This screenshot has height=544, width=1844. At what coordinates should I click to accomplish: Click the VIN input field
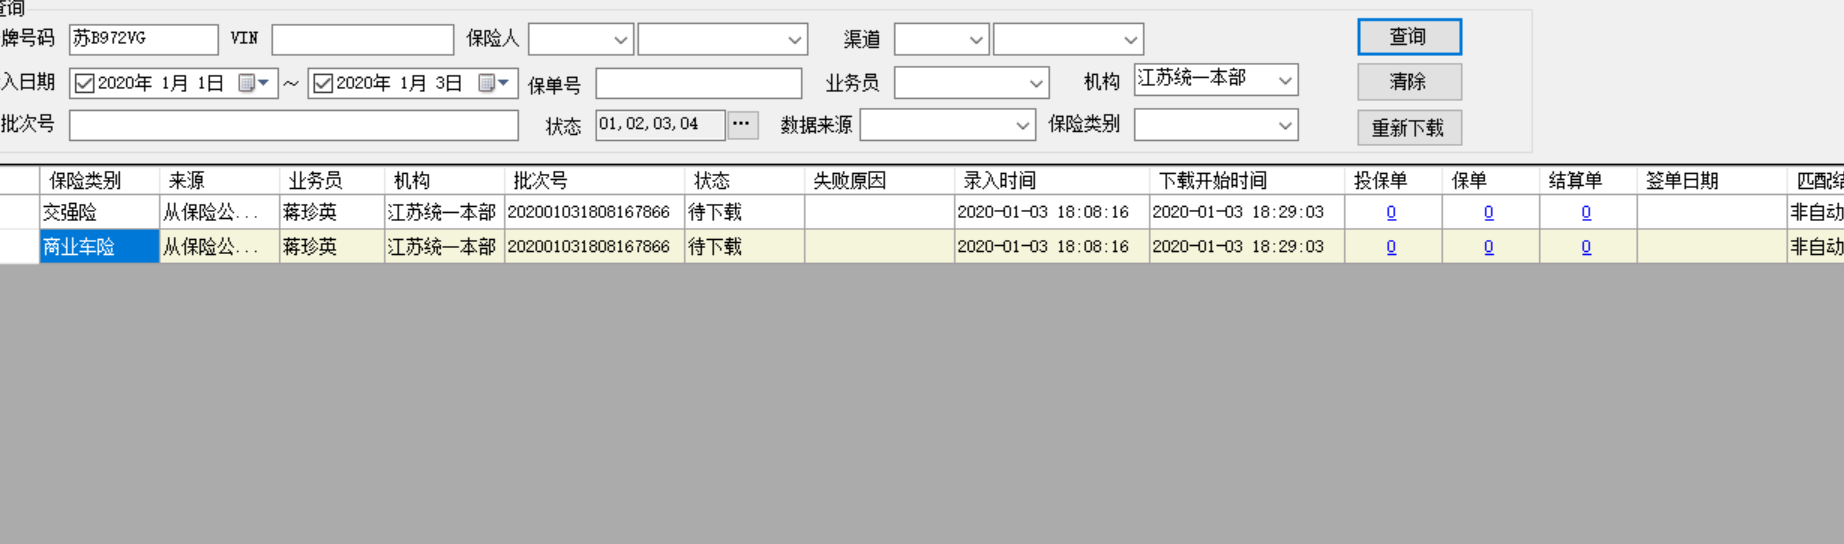point(362,39)
